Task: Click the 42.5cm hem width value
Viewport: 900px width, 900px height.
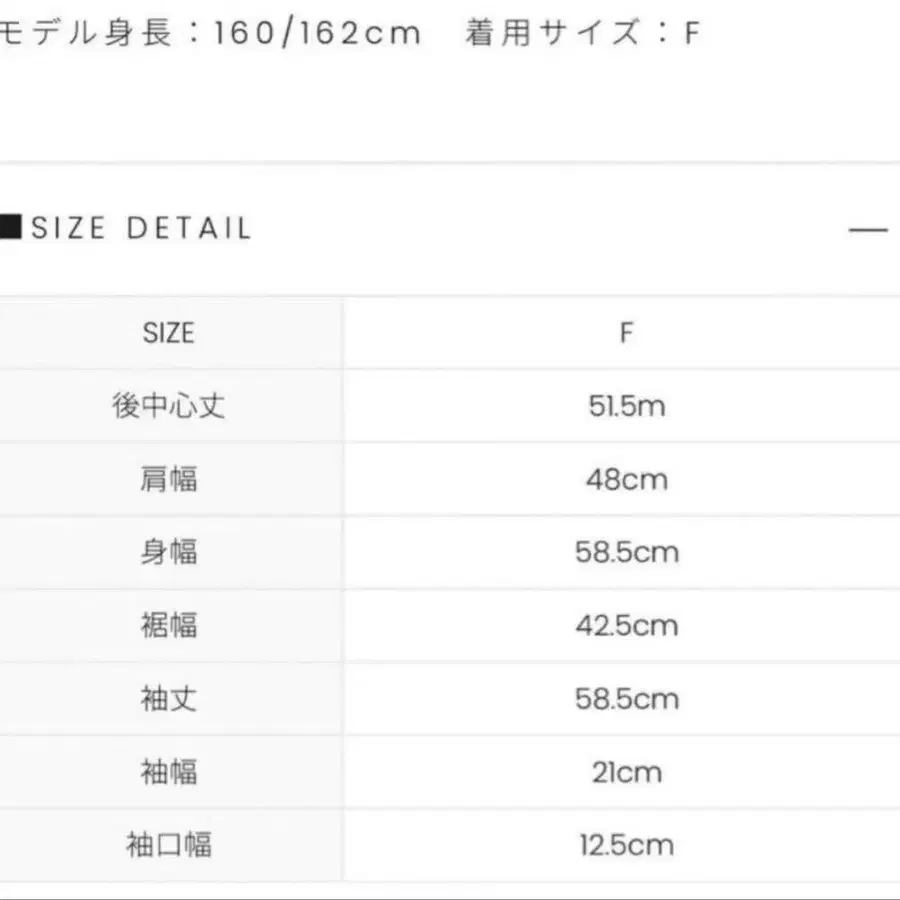Action: [x=626, y=625]
